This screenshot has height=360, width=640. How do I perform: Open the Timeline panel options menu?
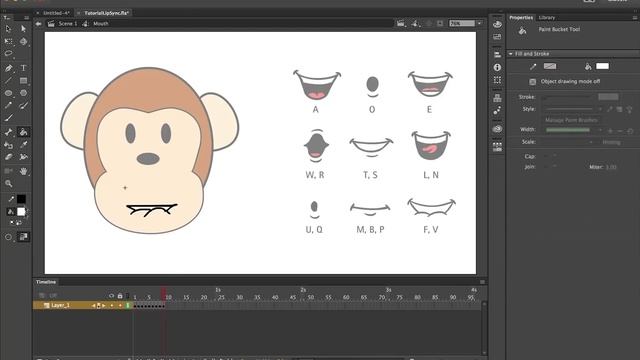pyautogui.click(x=482, y=282)
